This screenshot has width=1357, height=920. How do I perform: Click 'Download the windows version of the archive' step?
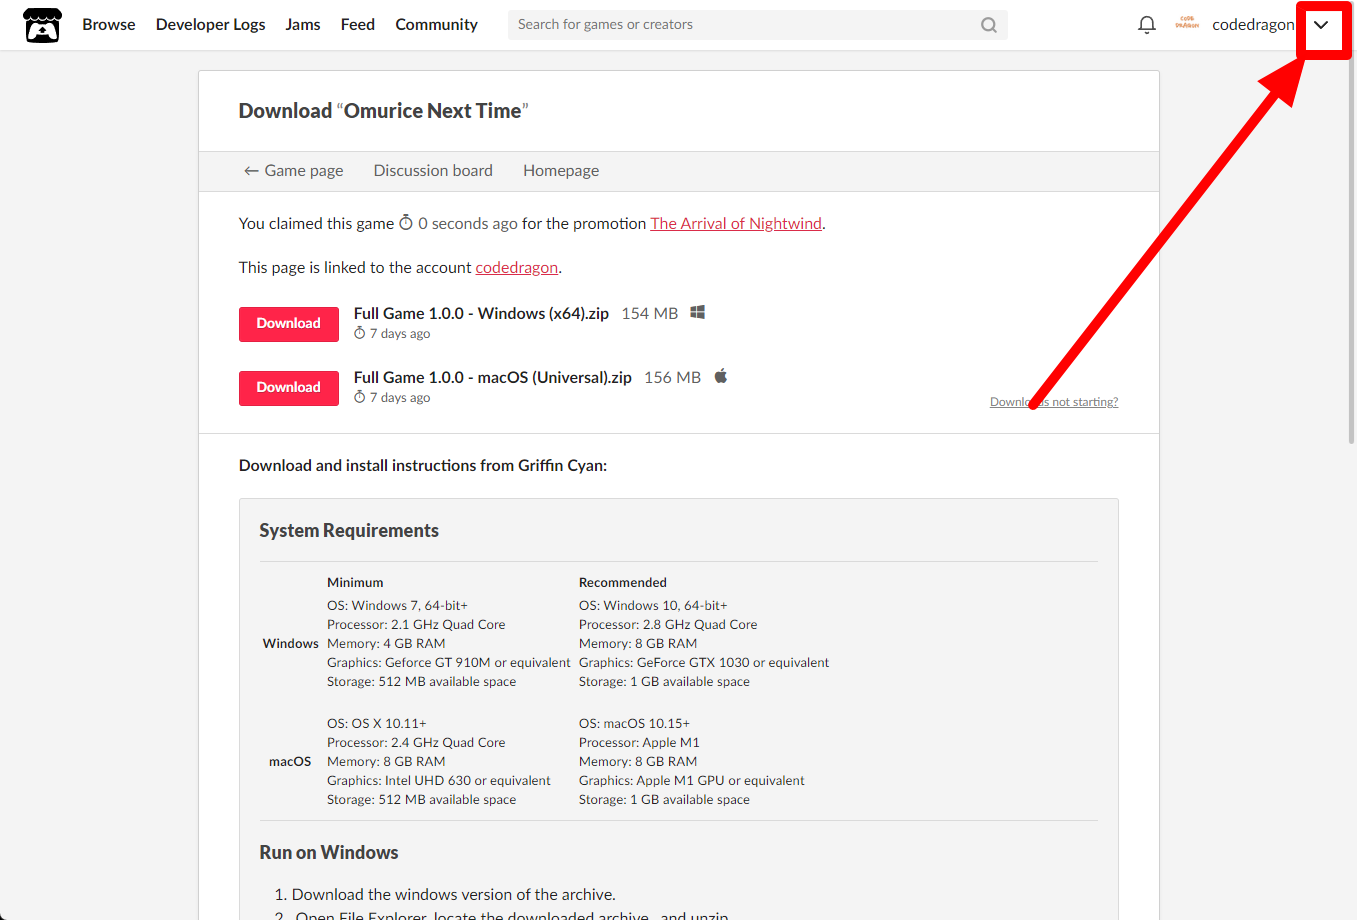pyautogui.click(x=453, y=894)
